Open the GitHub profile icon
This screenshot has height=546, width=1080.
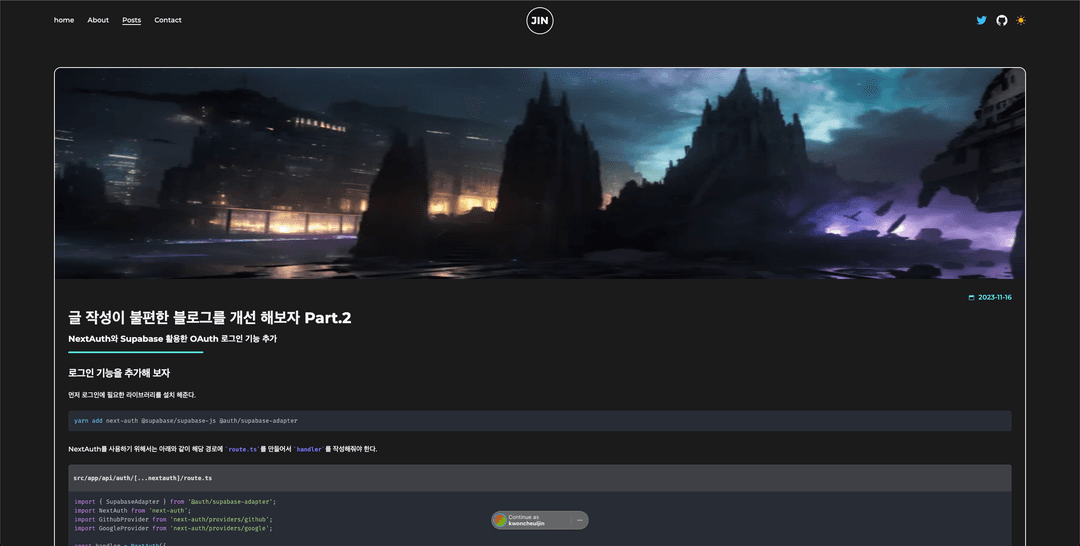point(1001,20)
